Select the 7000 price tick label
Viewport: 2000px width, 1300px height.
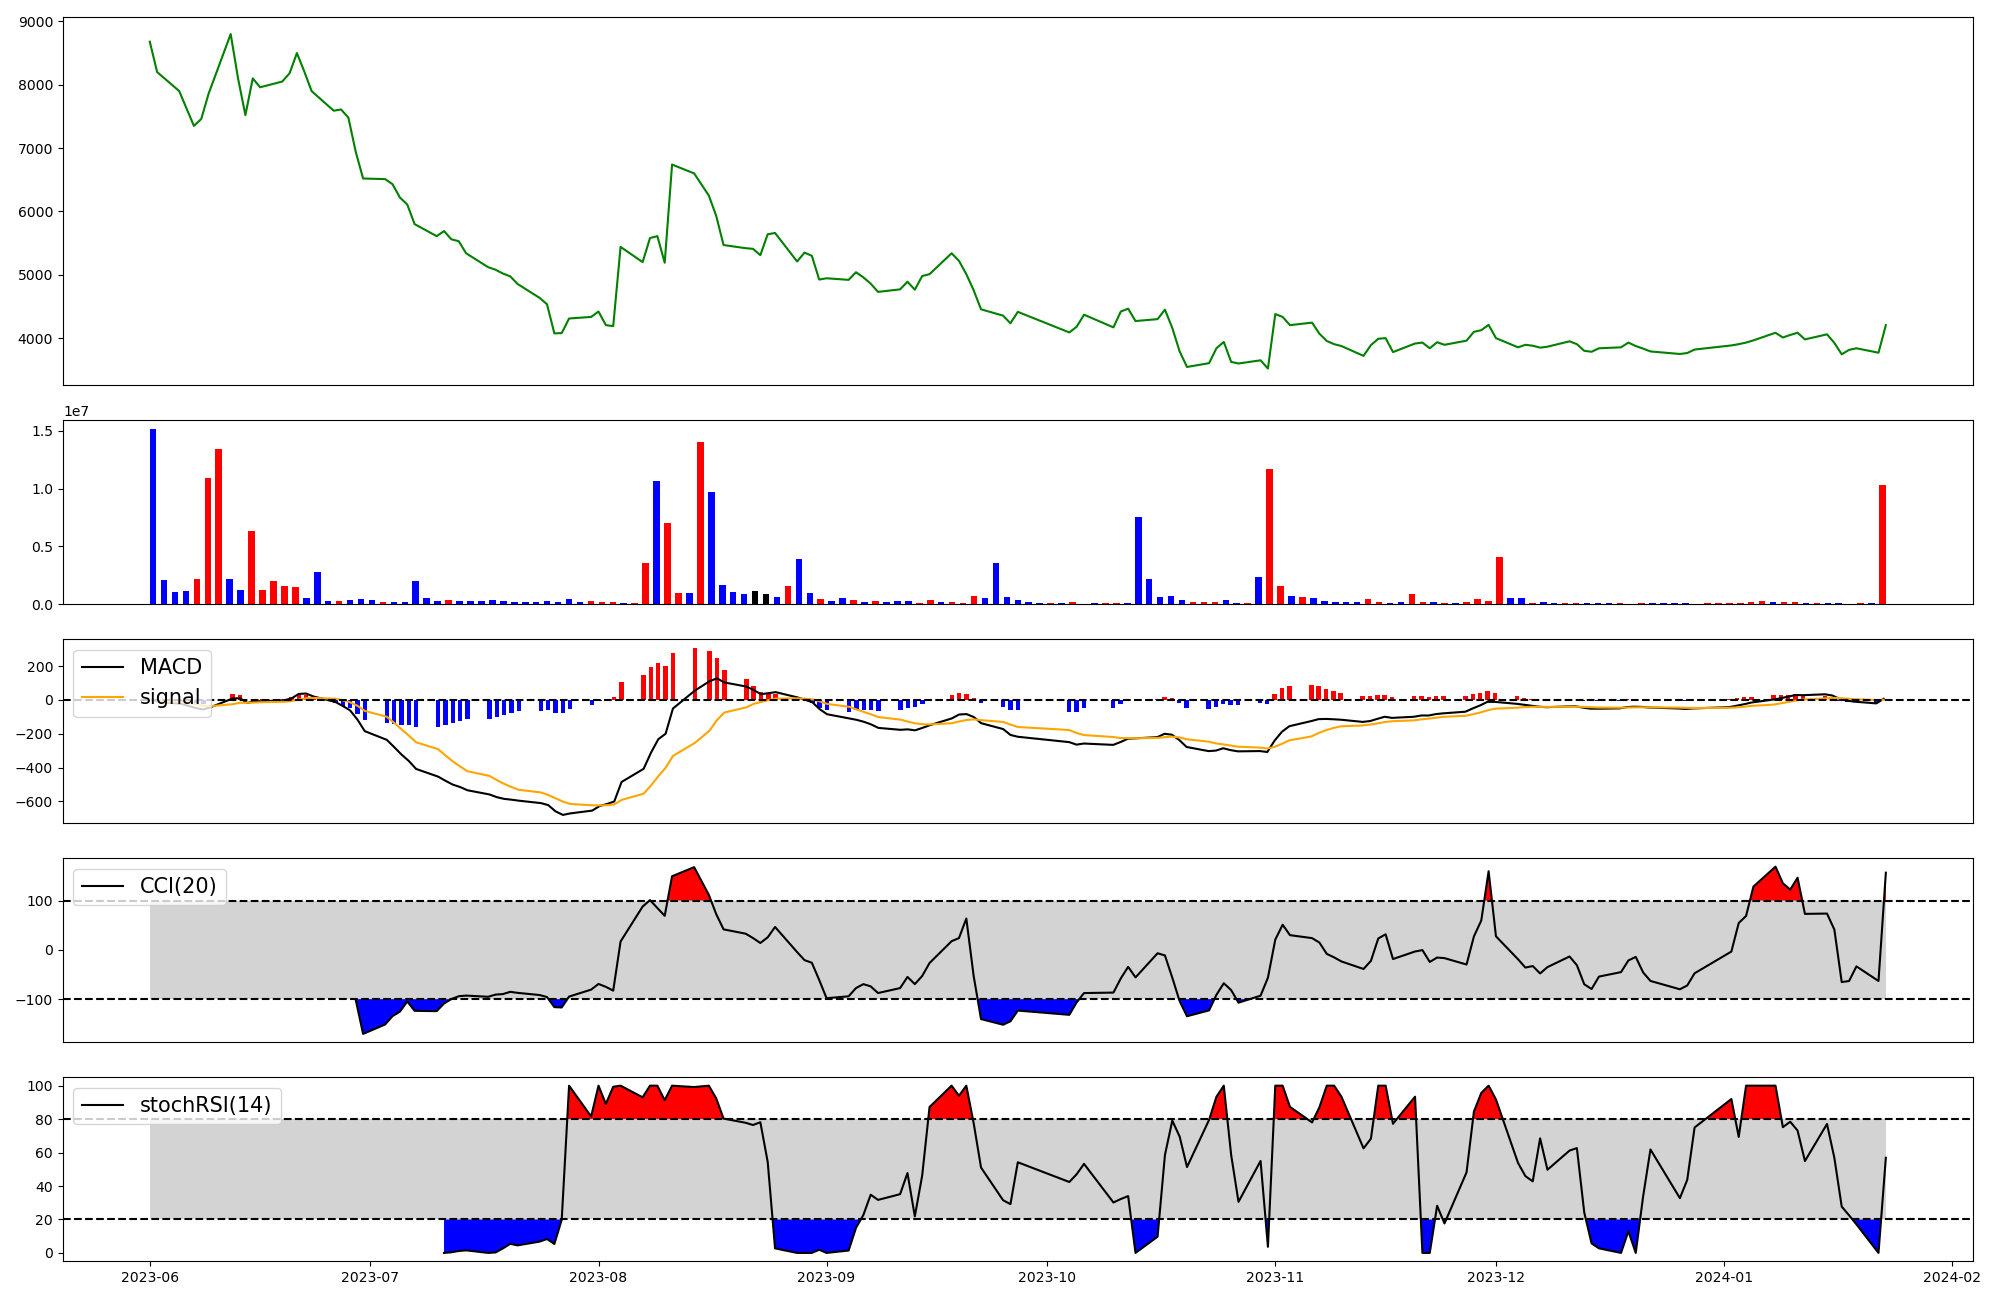(36, 149)
